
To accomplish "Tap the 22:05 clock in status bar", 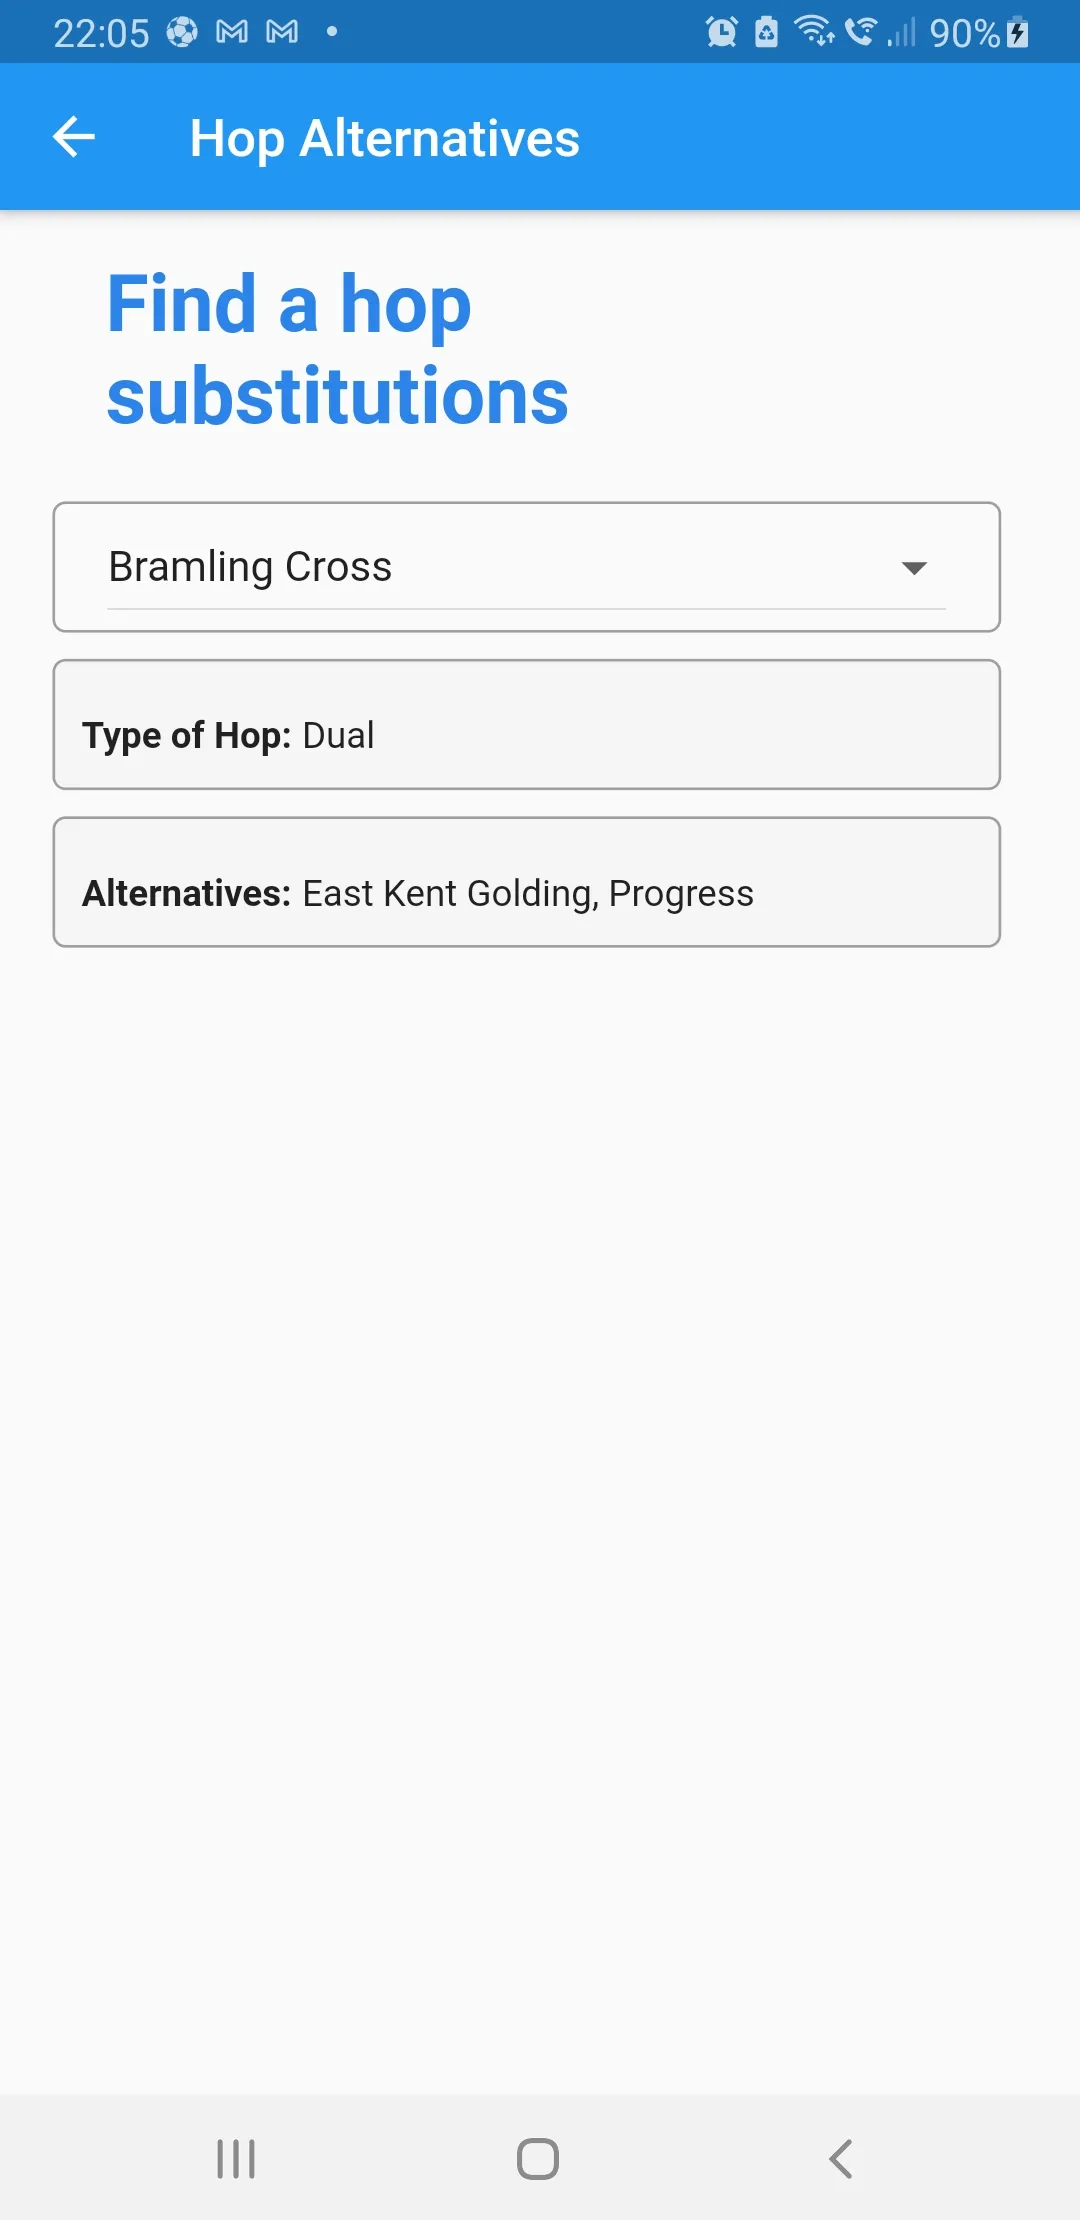I will point(101,34).
